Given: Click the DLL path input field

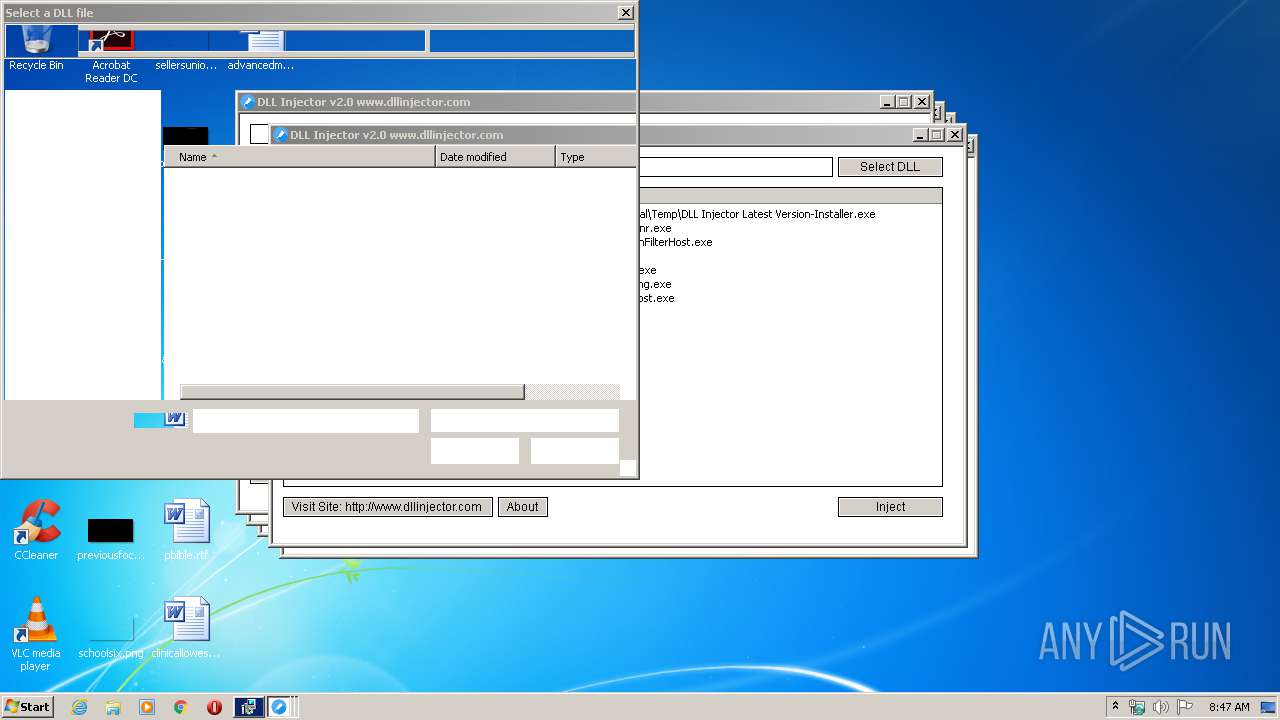Looking at the screenshot, I should tap(735, 167).
